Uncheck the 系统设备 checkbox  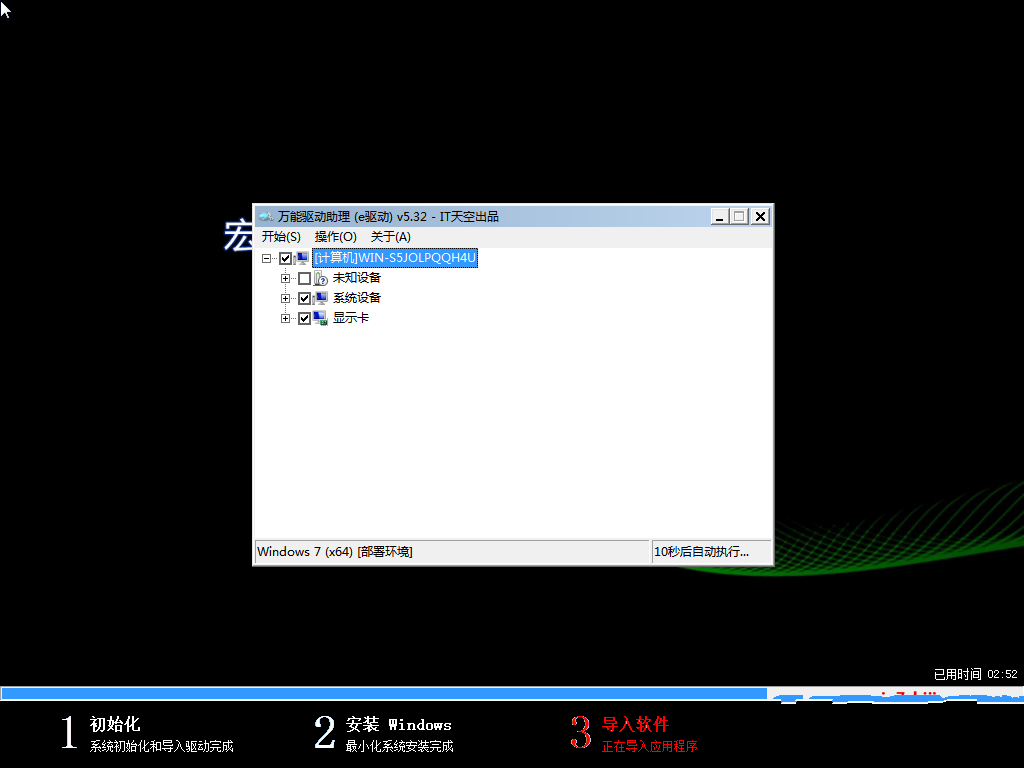(304, 299)
